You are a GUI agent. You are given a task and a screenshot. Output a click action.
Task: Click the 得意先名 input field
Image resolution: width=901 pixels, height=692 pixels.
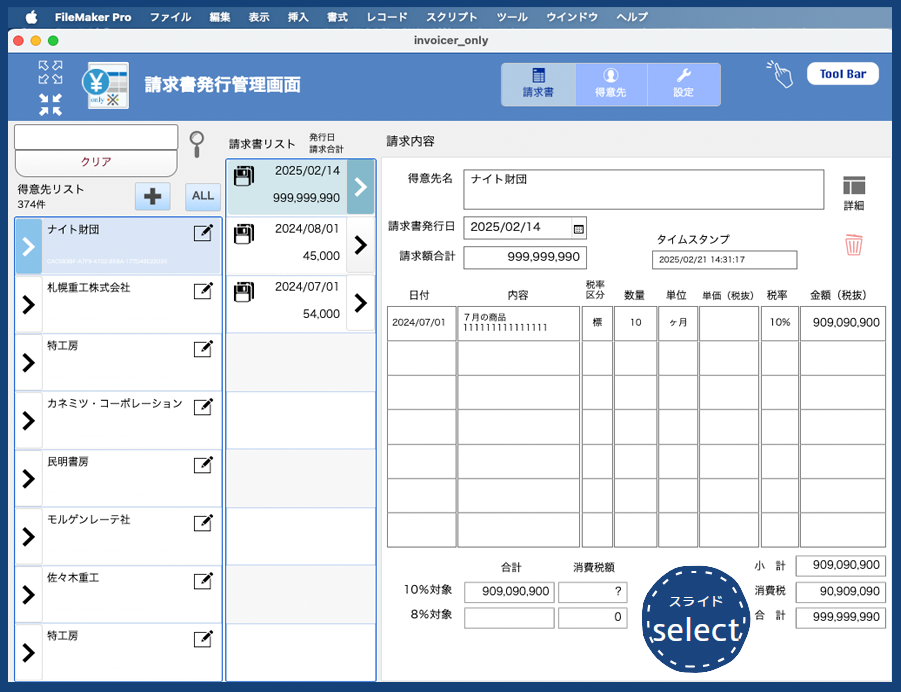coord(643,190)
